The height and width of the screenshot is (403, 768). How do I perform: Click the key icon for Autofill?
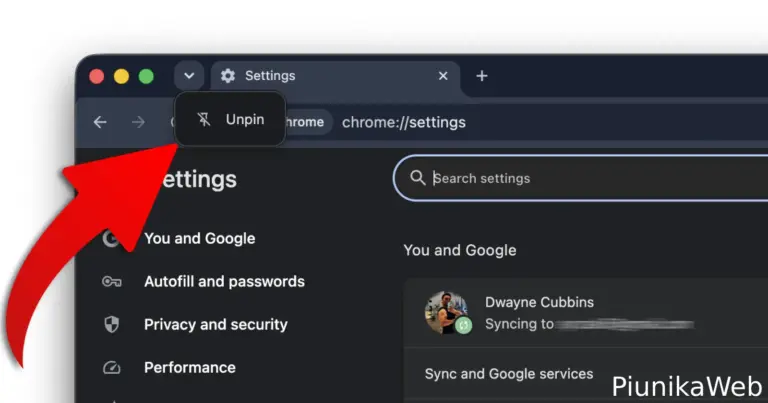tap(112, 282)
